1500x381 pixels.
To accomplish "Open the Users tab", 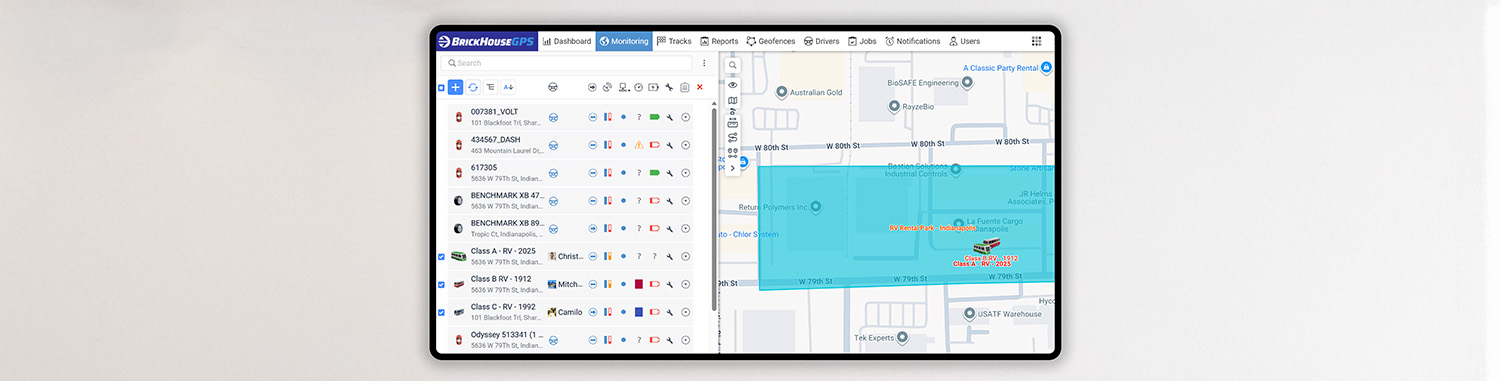I will (x=964, y=41).
